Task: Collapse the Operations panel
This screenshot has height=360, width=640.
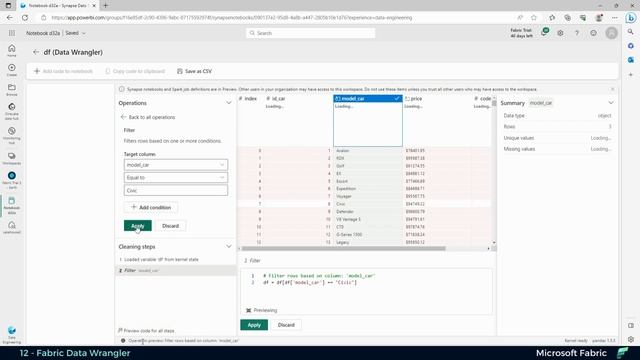Action: point(229,103)
